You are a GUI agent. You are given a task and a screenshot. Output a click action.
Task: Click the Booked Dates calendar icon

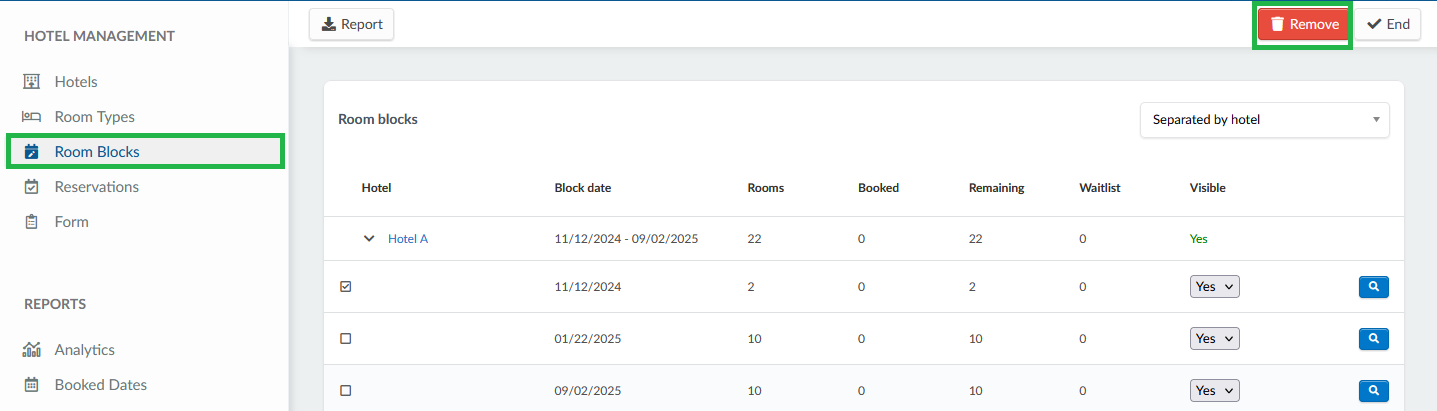[31, 385]
